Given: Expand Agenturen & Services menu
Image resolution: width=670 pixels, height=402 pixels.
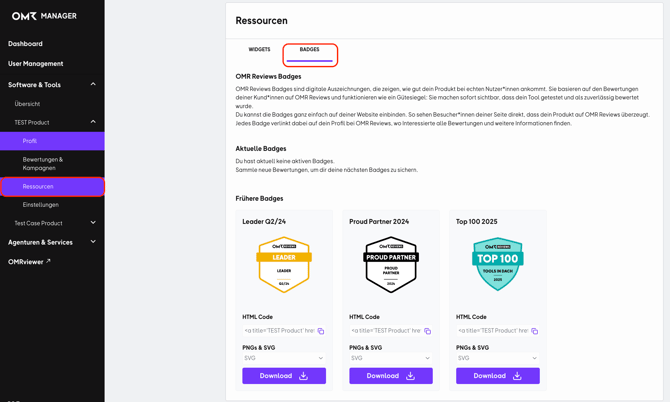Looking at the screenshot, I should tap(93, 242).
